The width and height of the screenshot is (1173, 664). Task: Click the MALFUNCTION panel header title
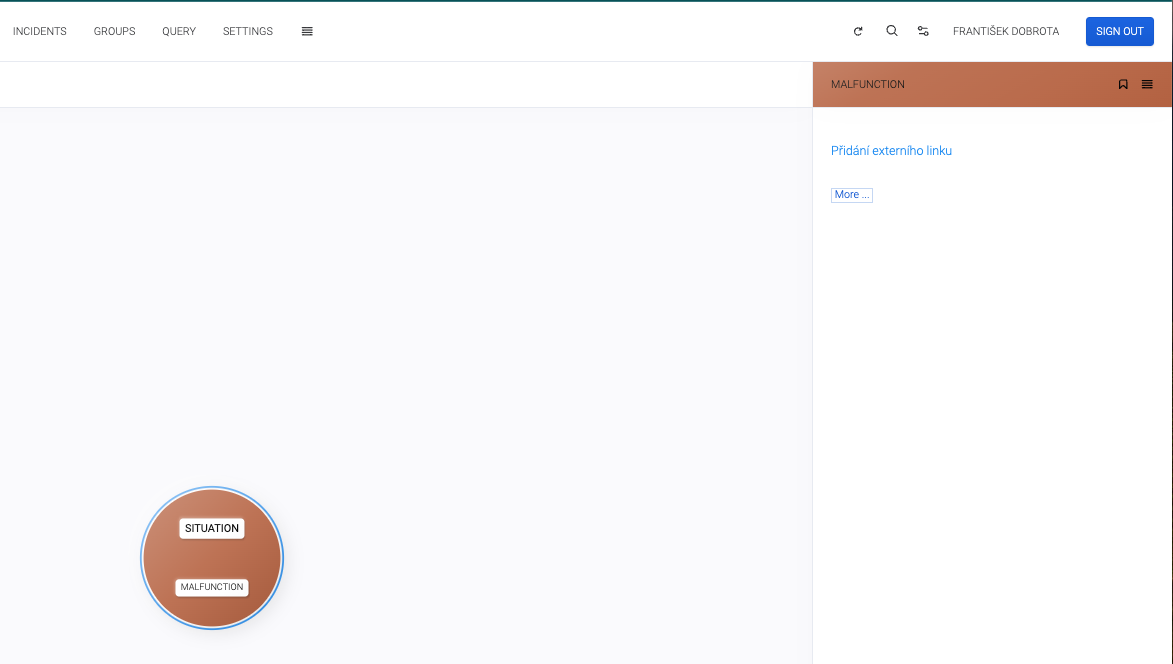point(867,84)
